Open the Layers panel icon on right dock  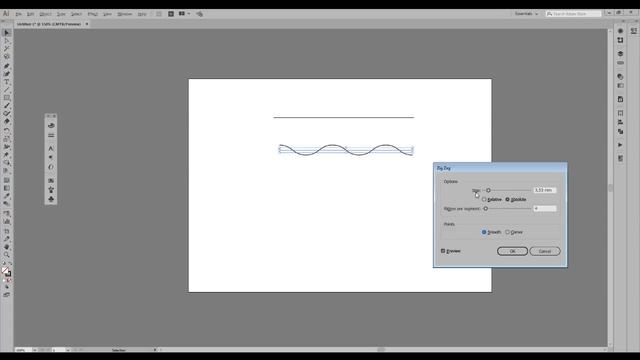620,53
